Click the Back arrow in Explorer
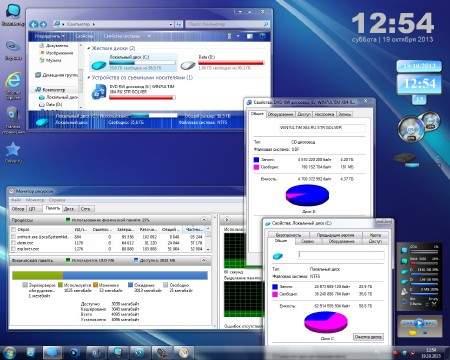The image size is (450, 360). 34,24
